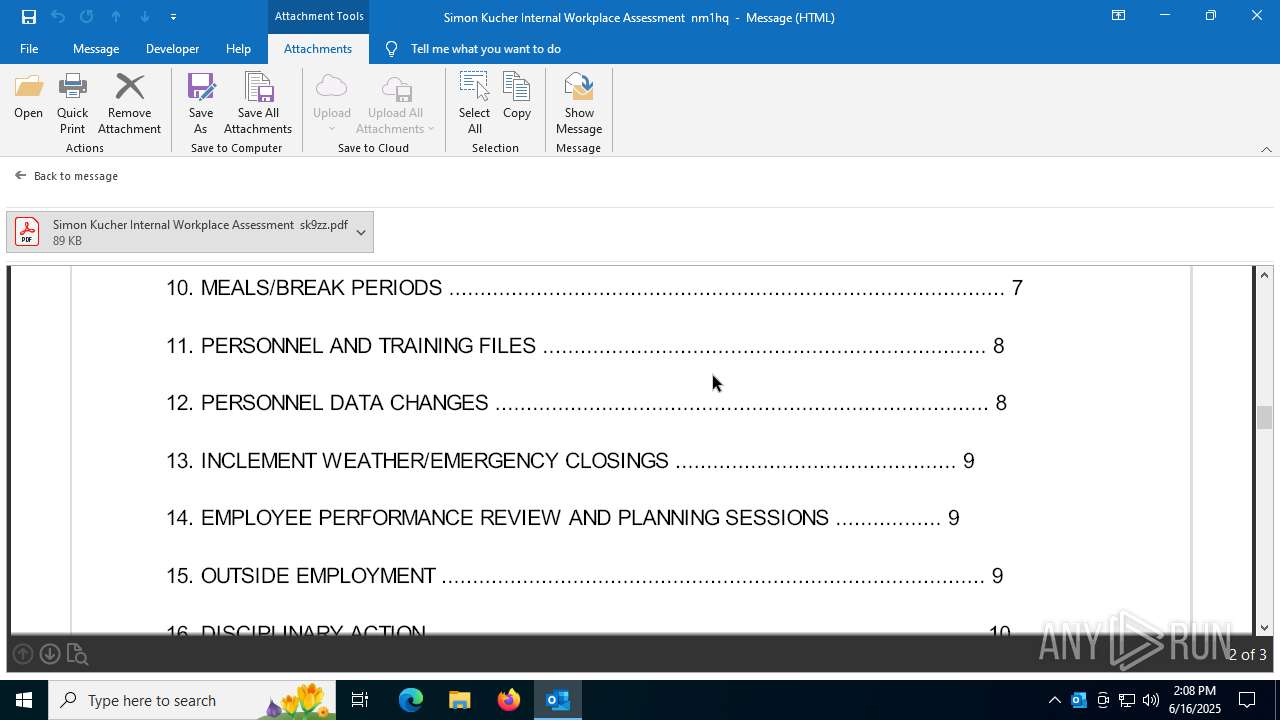Image resolution: width=1280 pixels, height=720 pixels.
Task: Click PDF preview scroll down arrow
Action: click(x=1265, y=627)
